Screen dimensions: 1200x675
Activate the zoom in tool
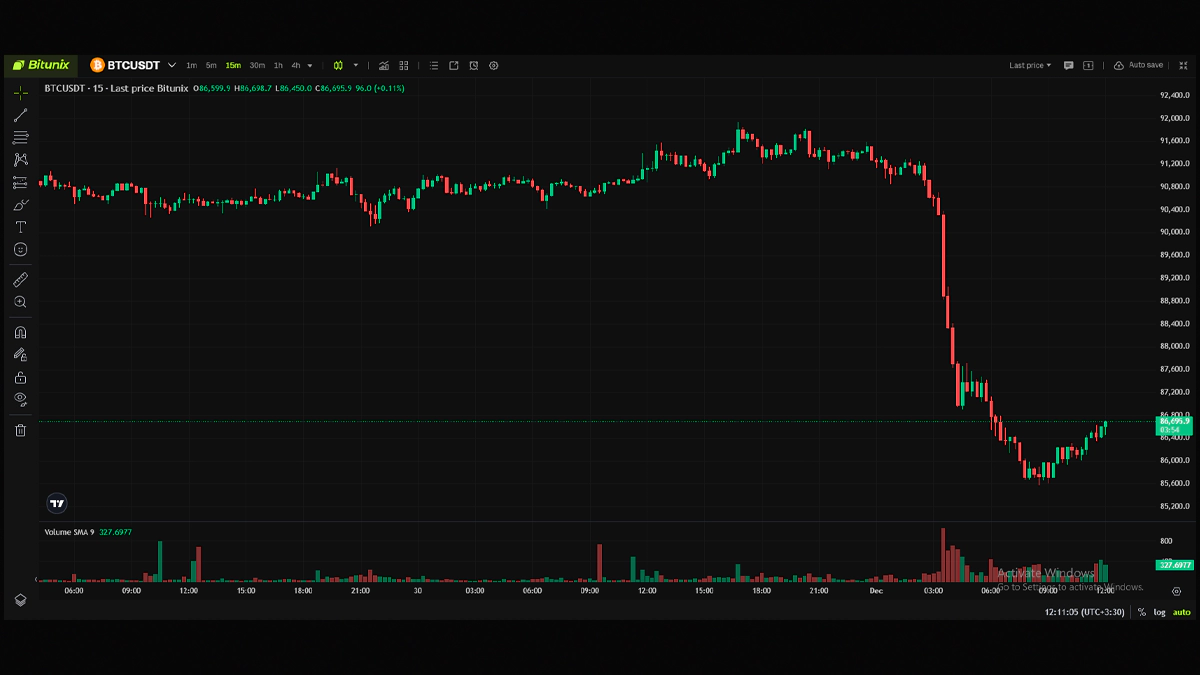(20, 302)
